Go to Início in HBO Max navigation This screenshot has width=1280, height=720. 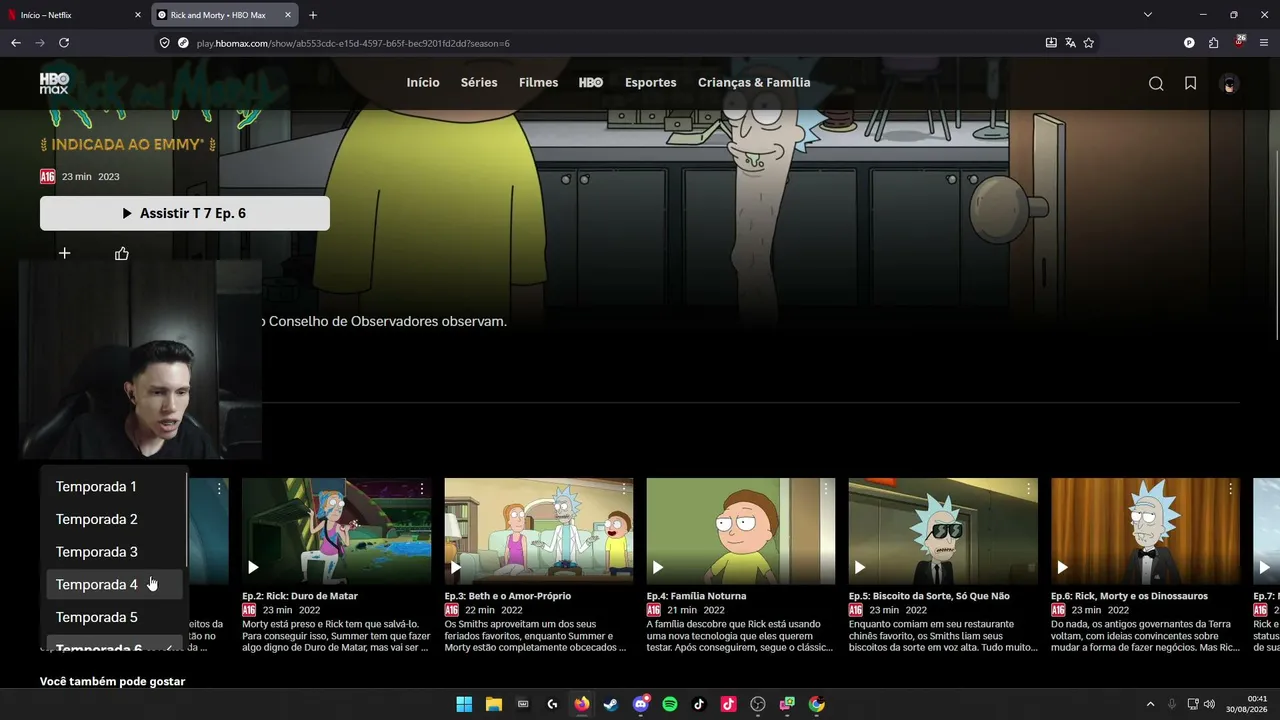click(423, 83)
